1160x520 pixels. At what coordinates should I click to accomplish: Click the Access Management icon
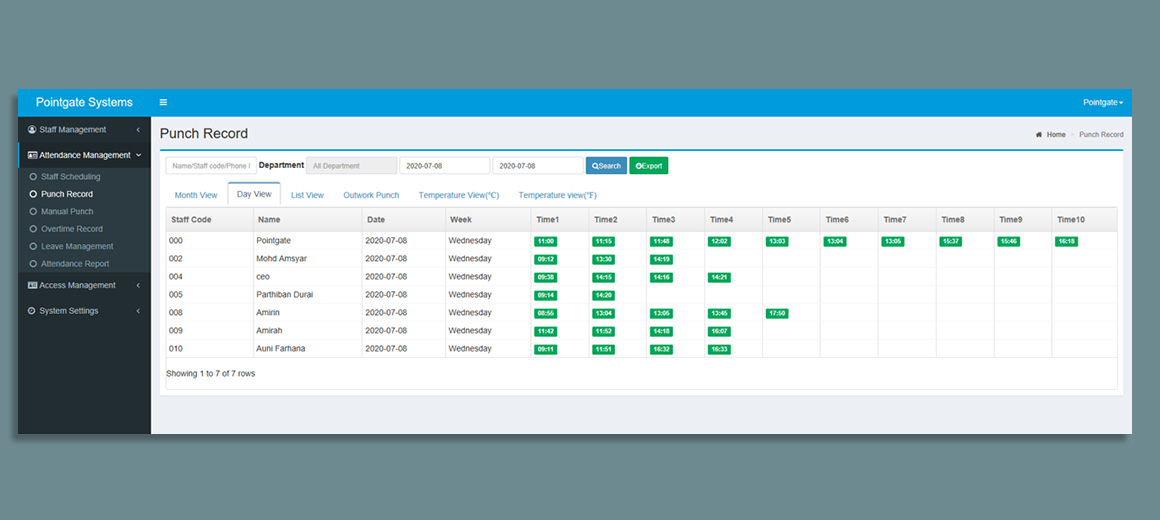[32, 285]
